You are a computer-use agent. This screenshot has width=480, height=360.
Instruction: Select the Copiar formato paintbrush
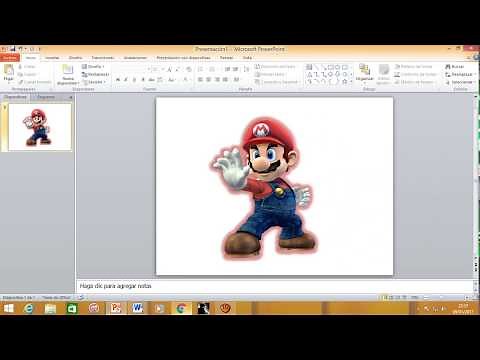click(x=21, y=82)
